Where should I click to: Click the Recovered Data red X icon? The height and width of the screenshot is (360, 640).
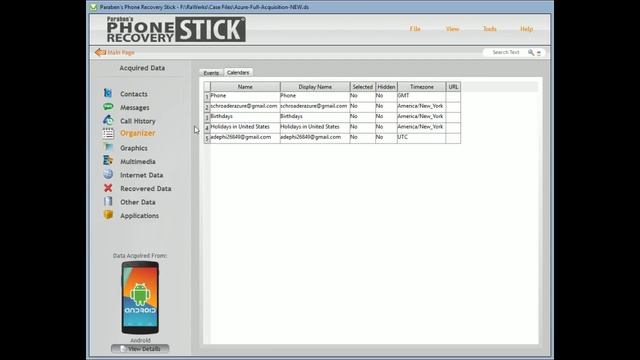(108, 188)
